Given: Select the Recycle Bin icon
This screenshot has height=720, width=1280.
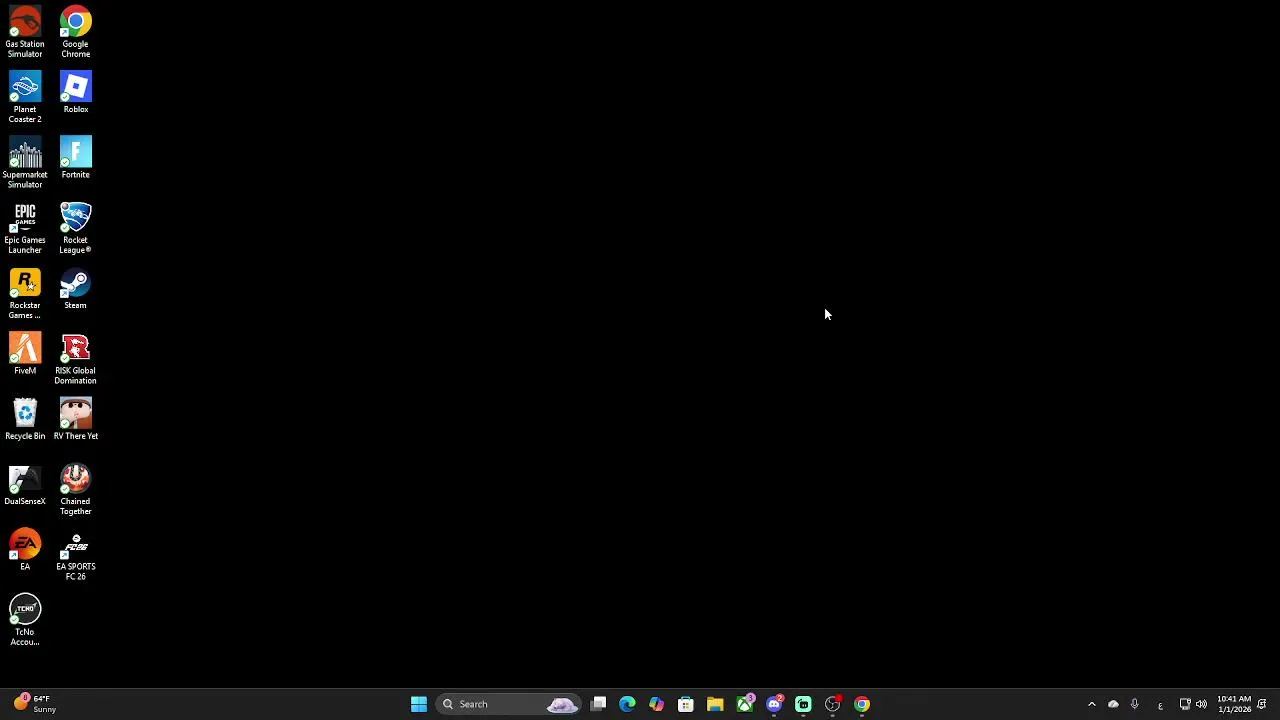Looking at the screenshot, I should tap(25, 419).
